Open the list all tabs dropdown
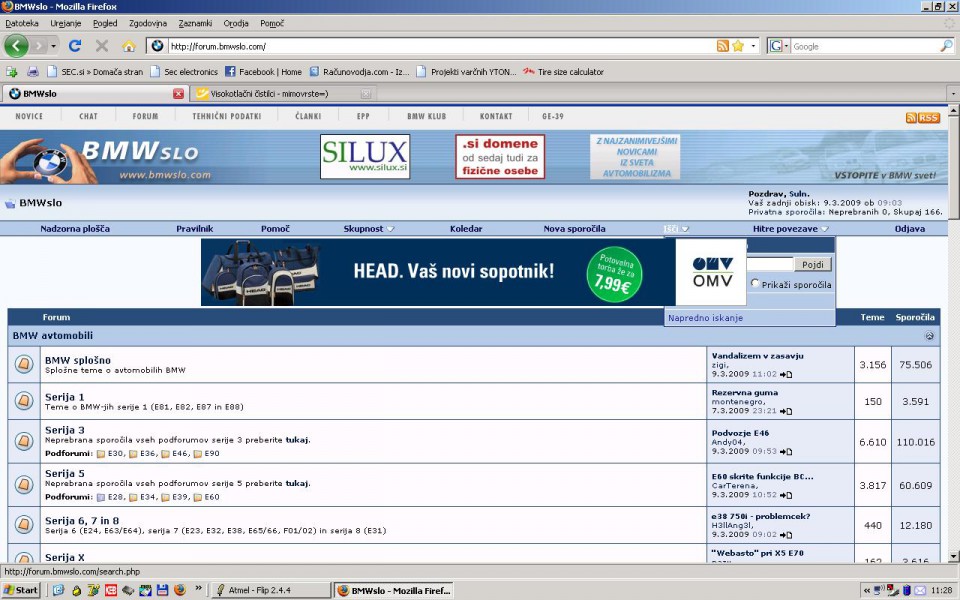Image resolution: width=960 pixels, height=600 pixels. pyautogui.click(x=953, y=94)
